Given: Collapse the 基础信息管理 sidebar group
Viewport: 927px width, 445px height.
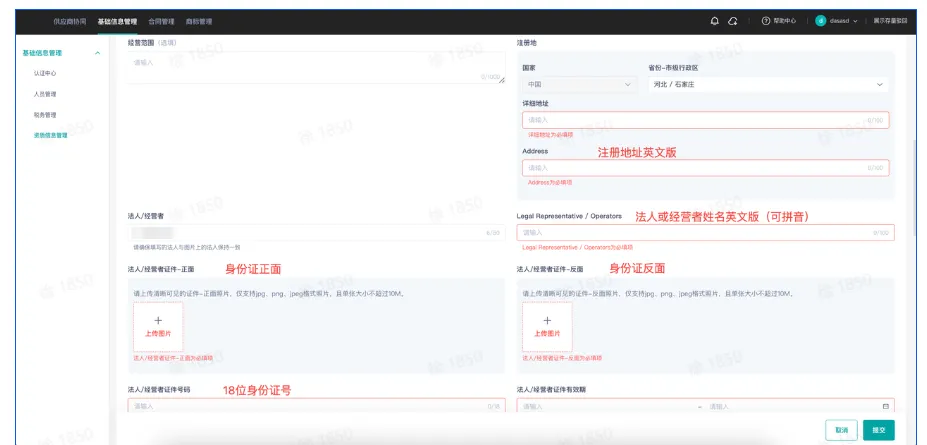Looking at the screenshot, I should [x=98, y=53].
